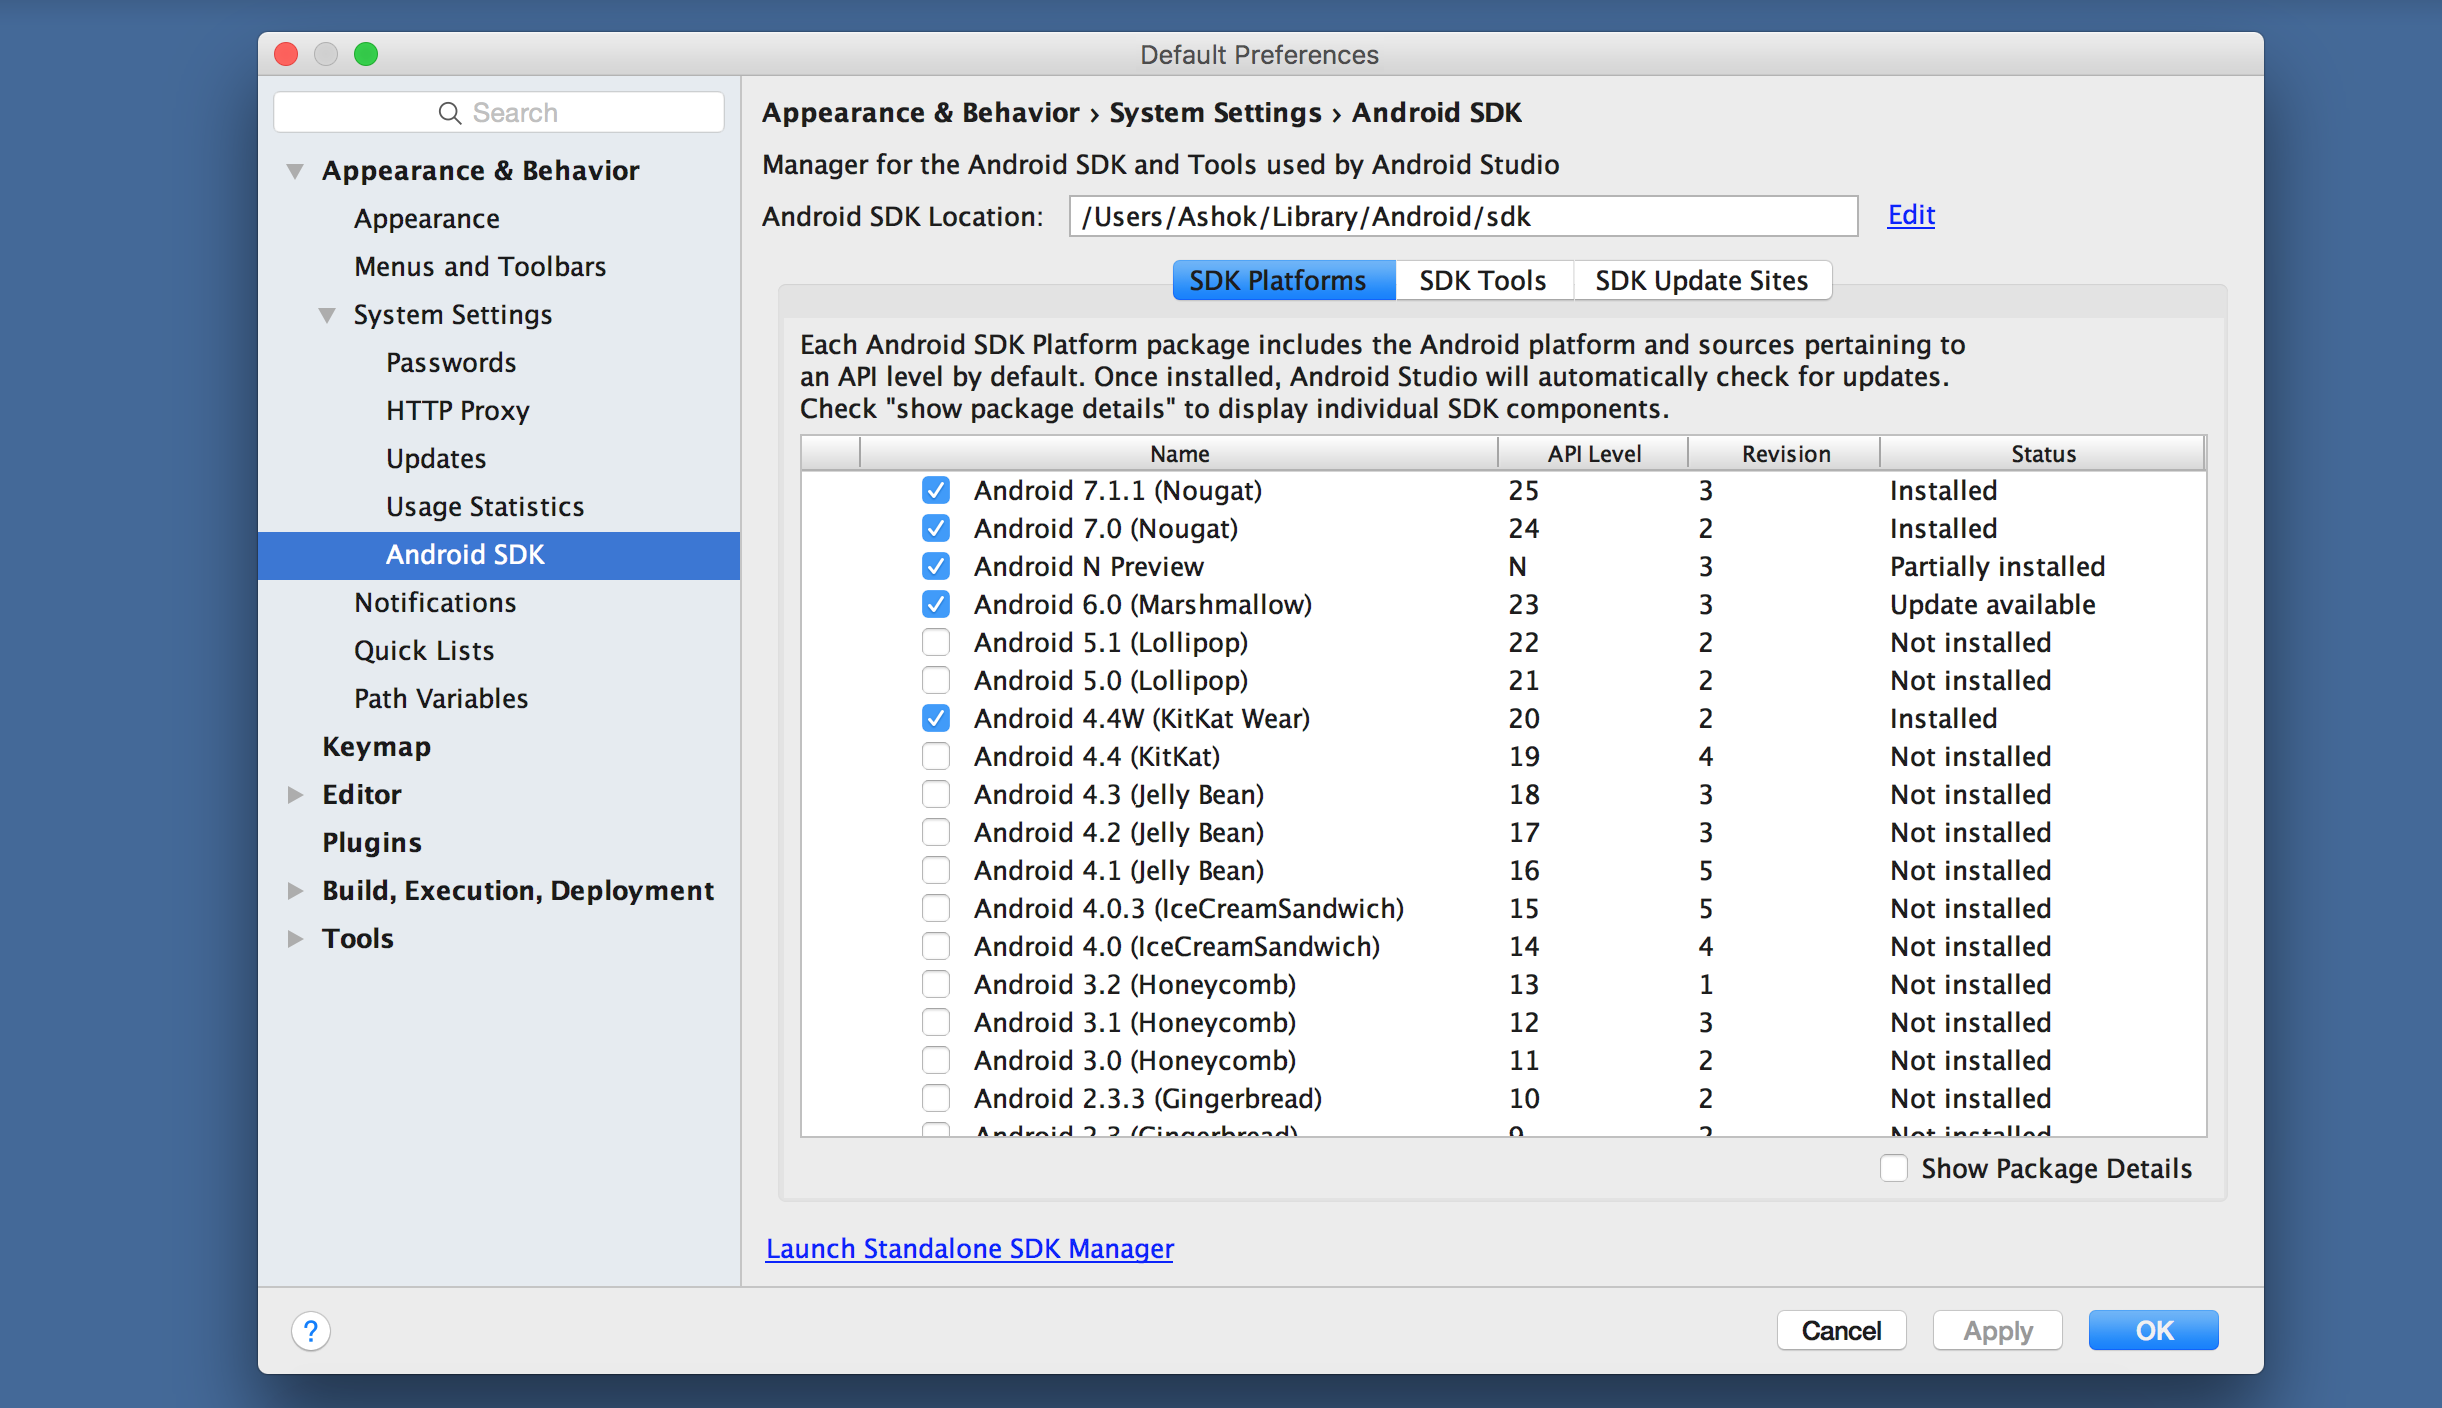Uncheck Android 7.1.1 (Nougat) checkbox

coord(936,490)
